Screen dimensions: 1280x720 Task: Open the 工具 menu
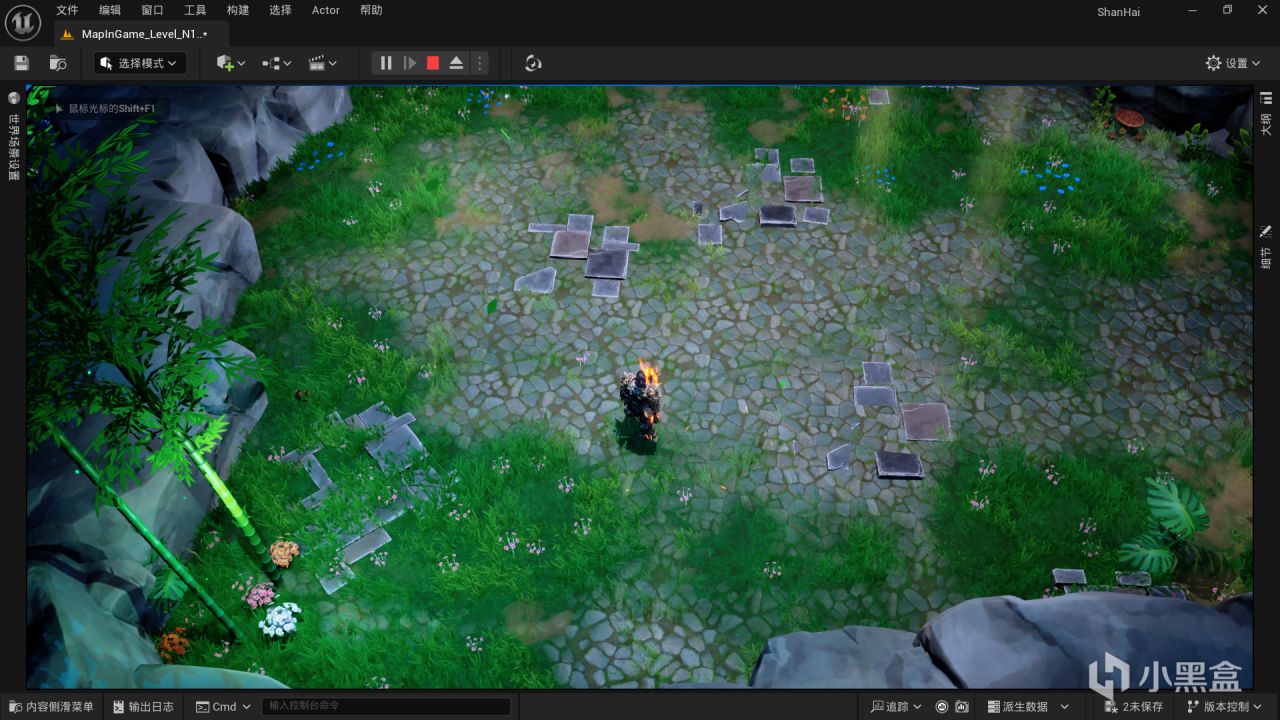coord(195,10)
